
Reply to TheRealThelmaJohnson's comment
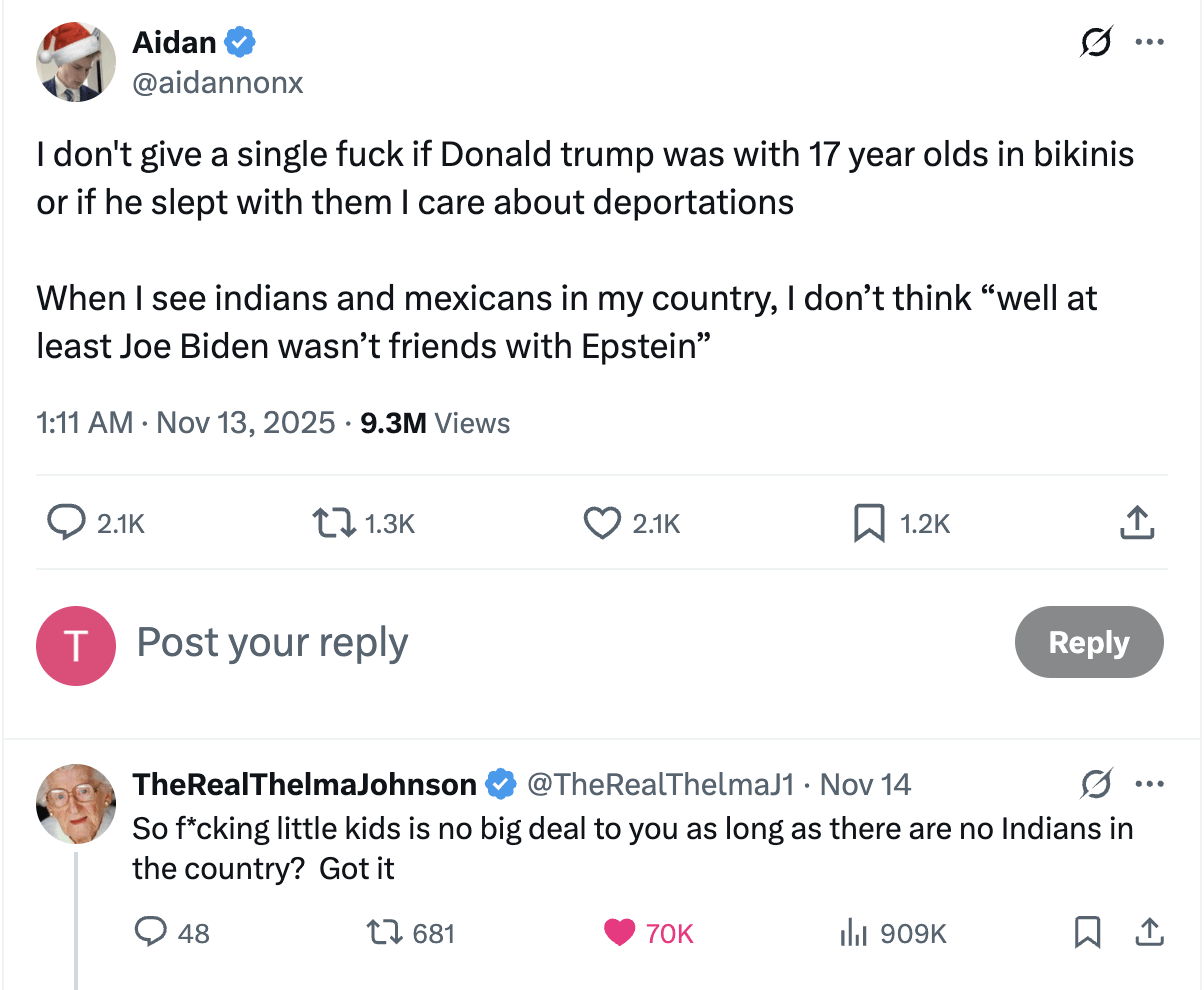[x=150, y=933]
